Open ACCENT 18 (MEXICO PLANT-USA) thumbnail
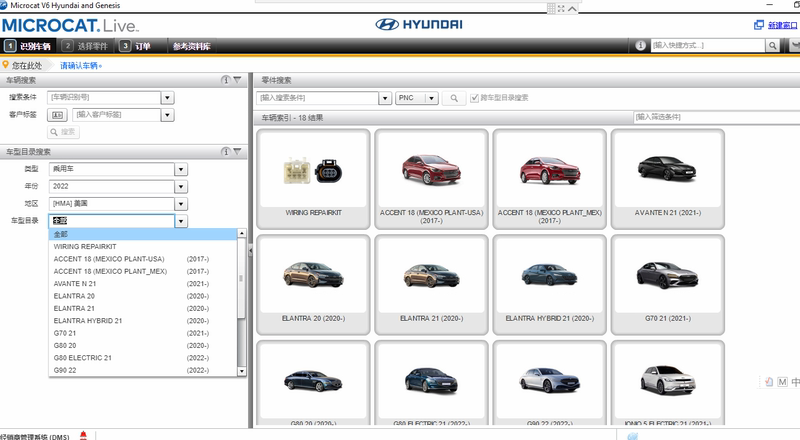The image size is (800, 440). tap(431, 179)
